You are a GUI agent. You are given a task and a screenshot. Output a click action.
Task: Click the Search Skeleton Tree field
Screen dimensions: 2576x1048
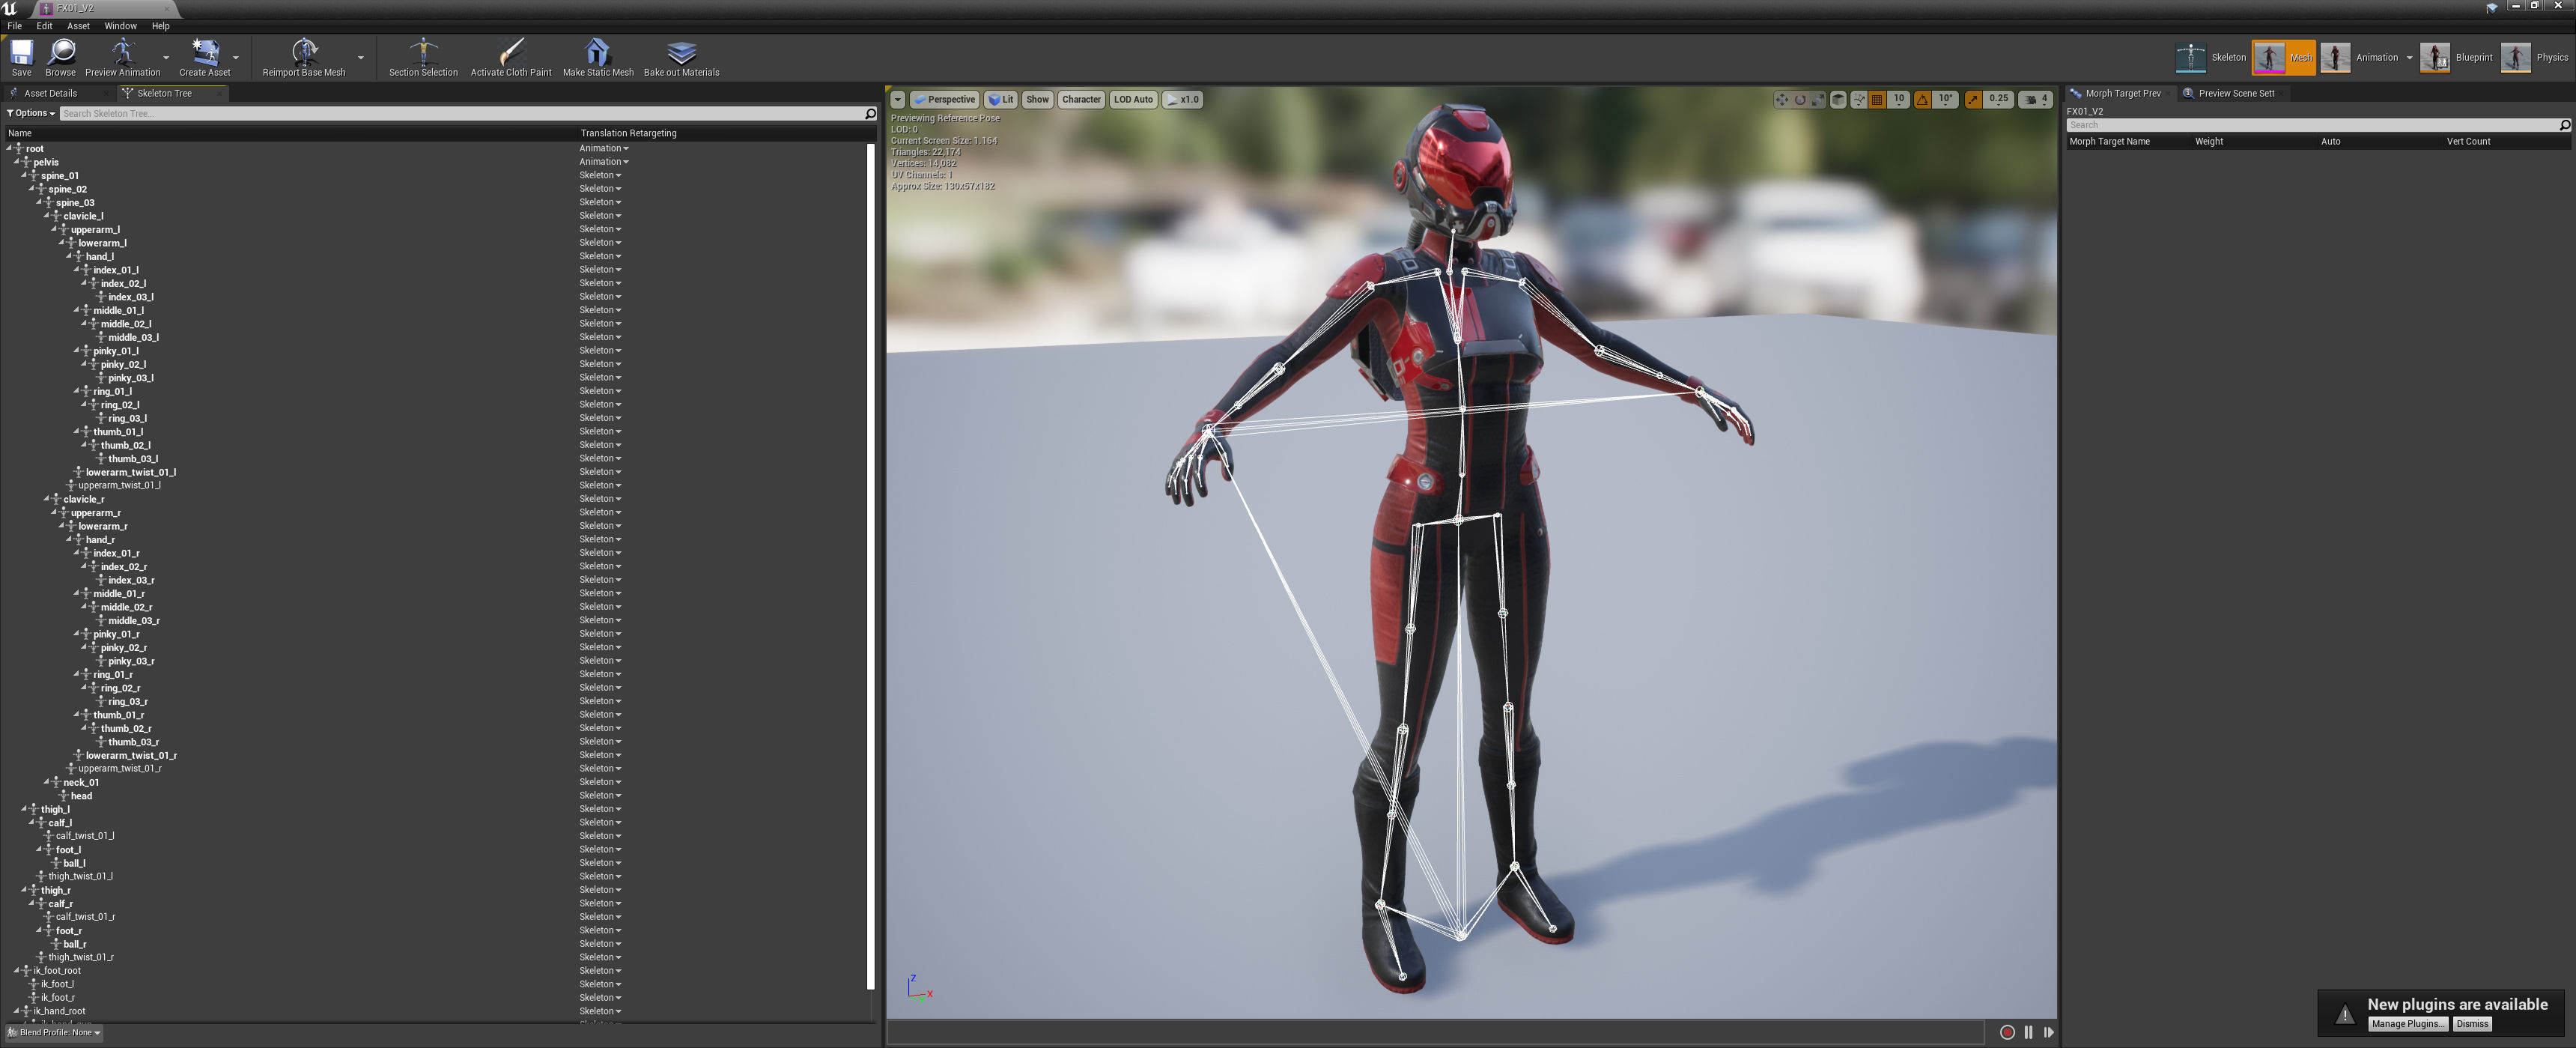click(460, 114)
